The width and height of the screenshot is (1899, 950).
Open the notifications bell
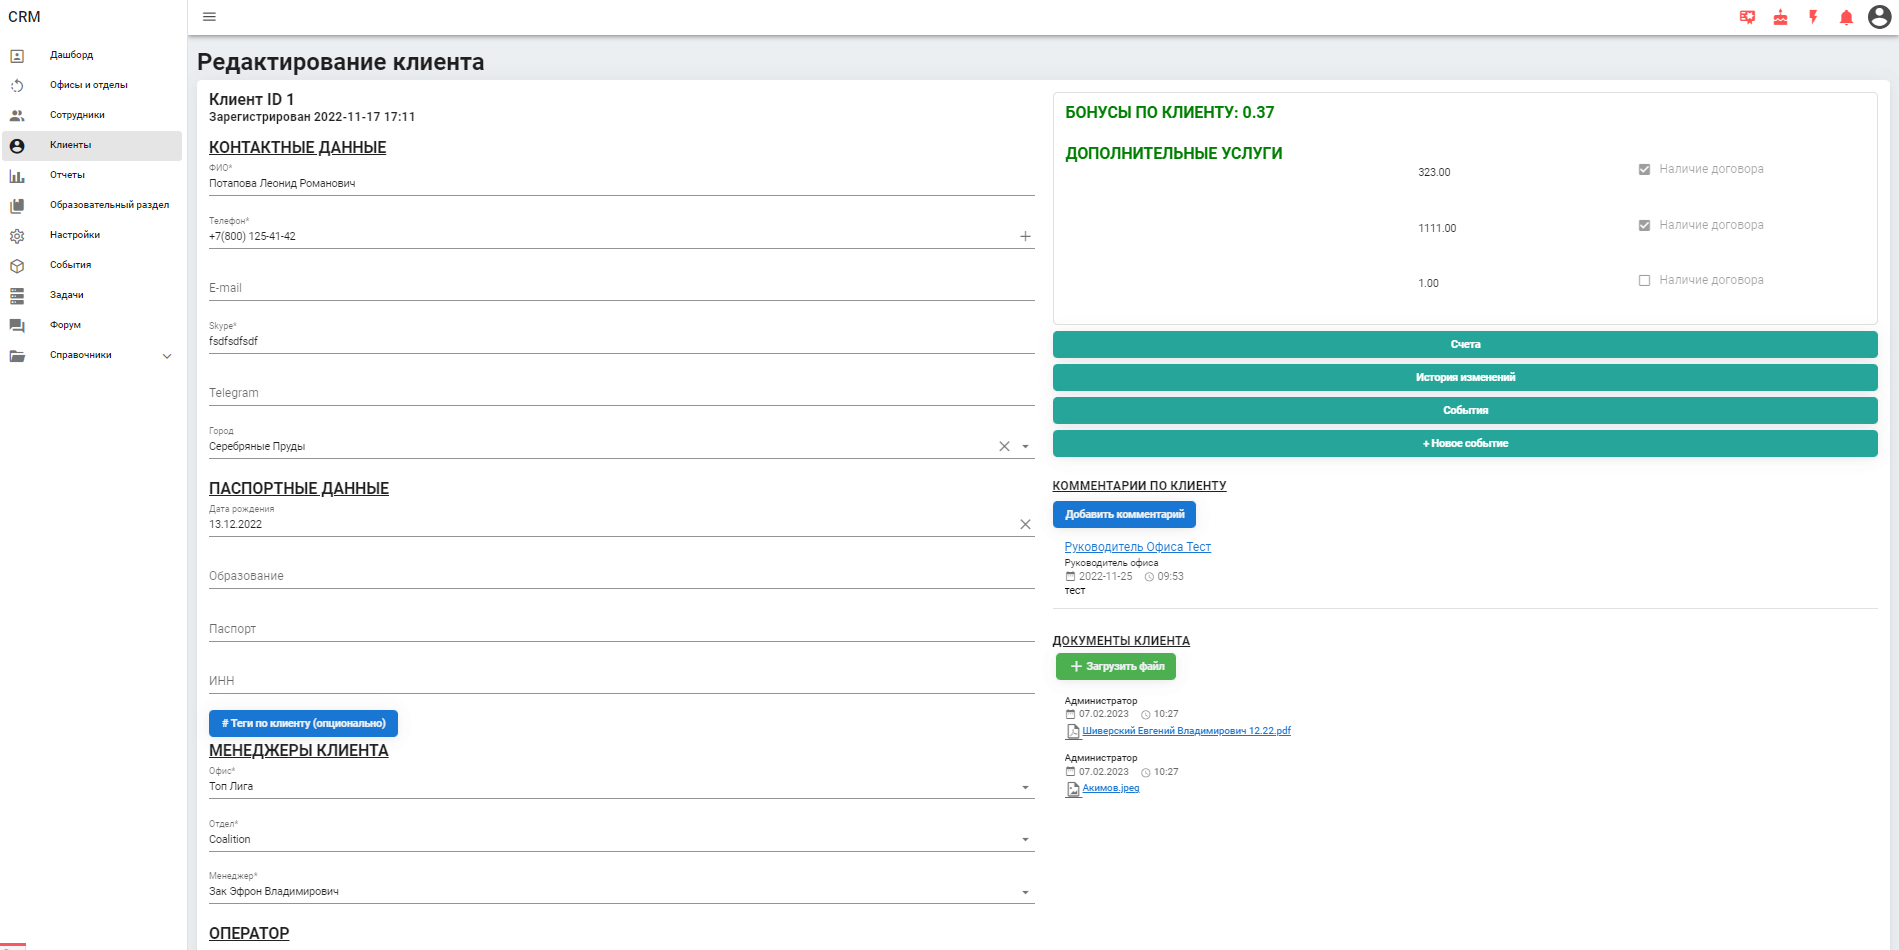[1846, 17]
